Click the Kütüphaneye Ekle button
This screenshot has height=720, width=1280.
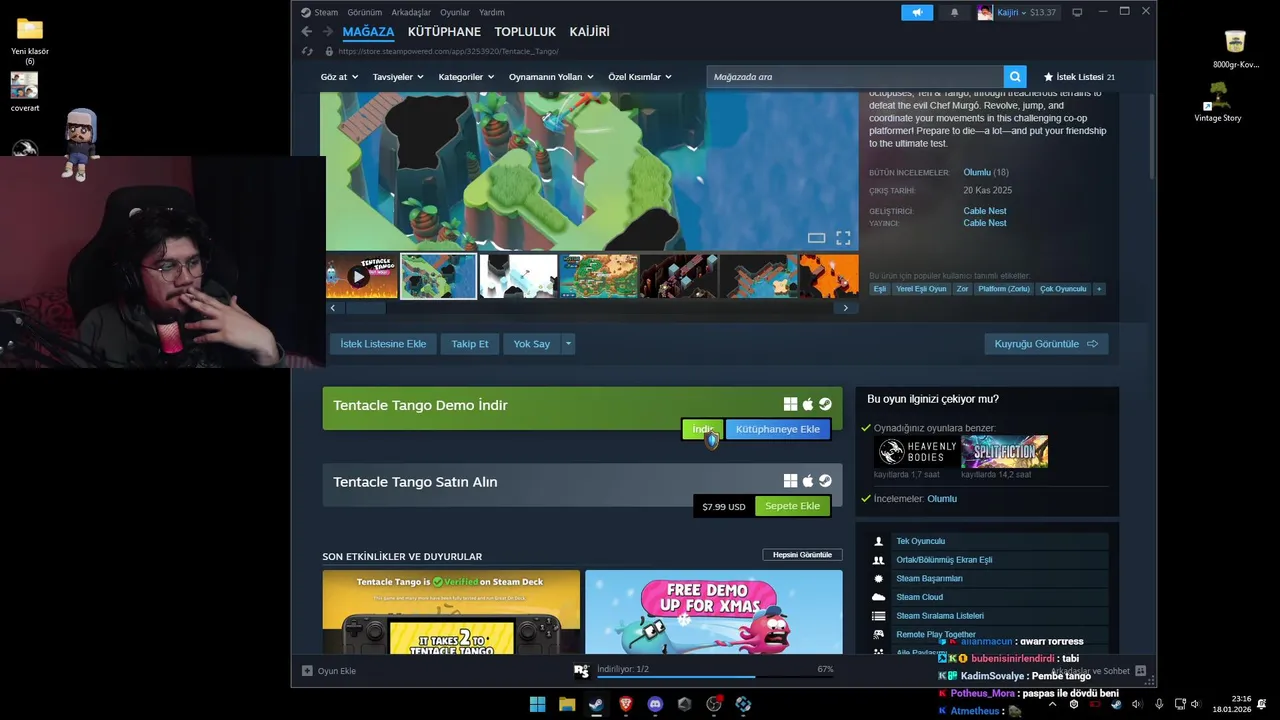(778, 429)
